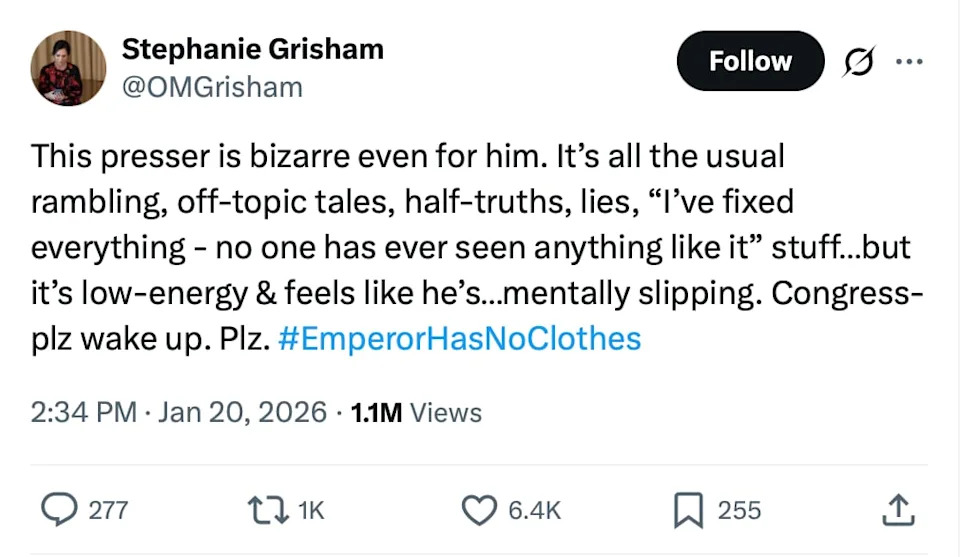Screen dimensions: 960x557
Task: Open Stephanie Grisham's profile picture
Action: click(x=68, y=67)
